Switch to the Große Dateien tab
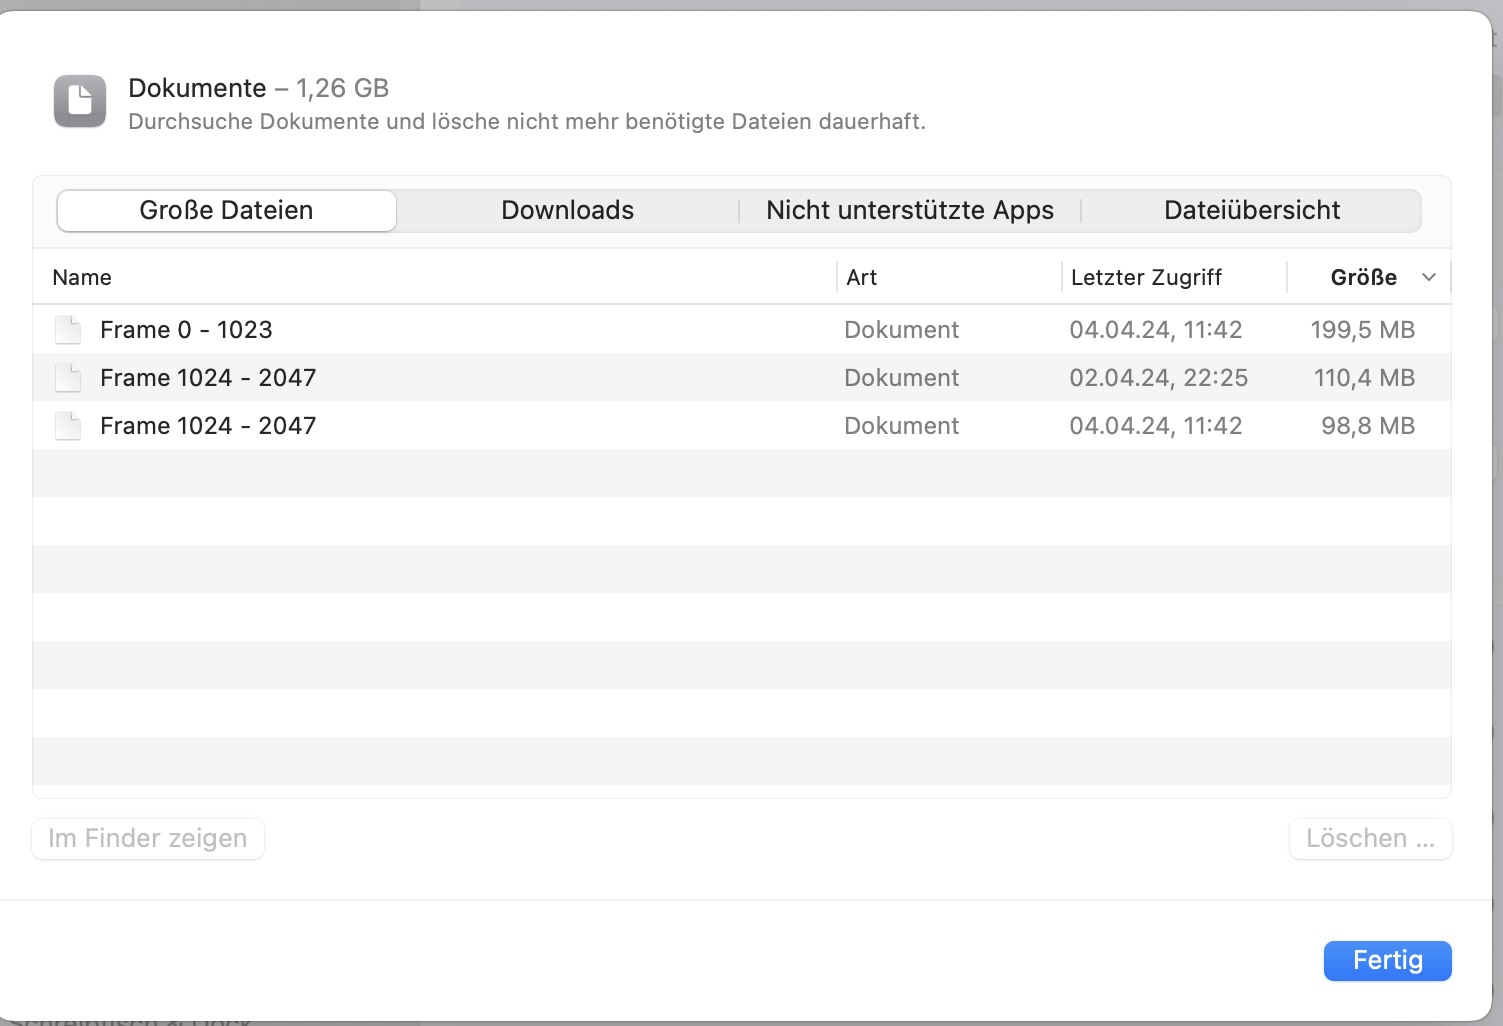 click(x=227, y=211)
